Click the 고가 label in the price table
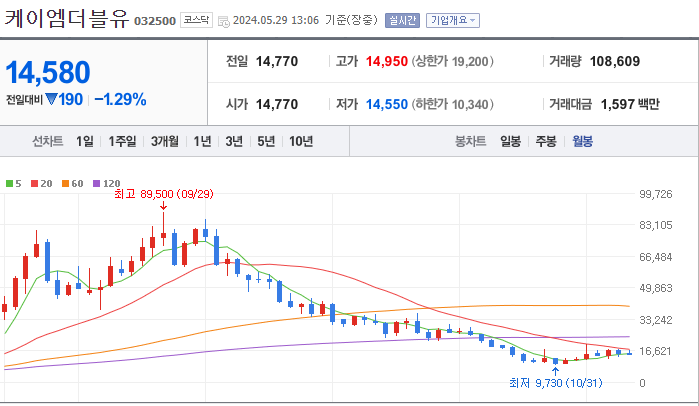 pos(347,62)
